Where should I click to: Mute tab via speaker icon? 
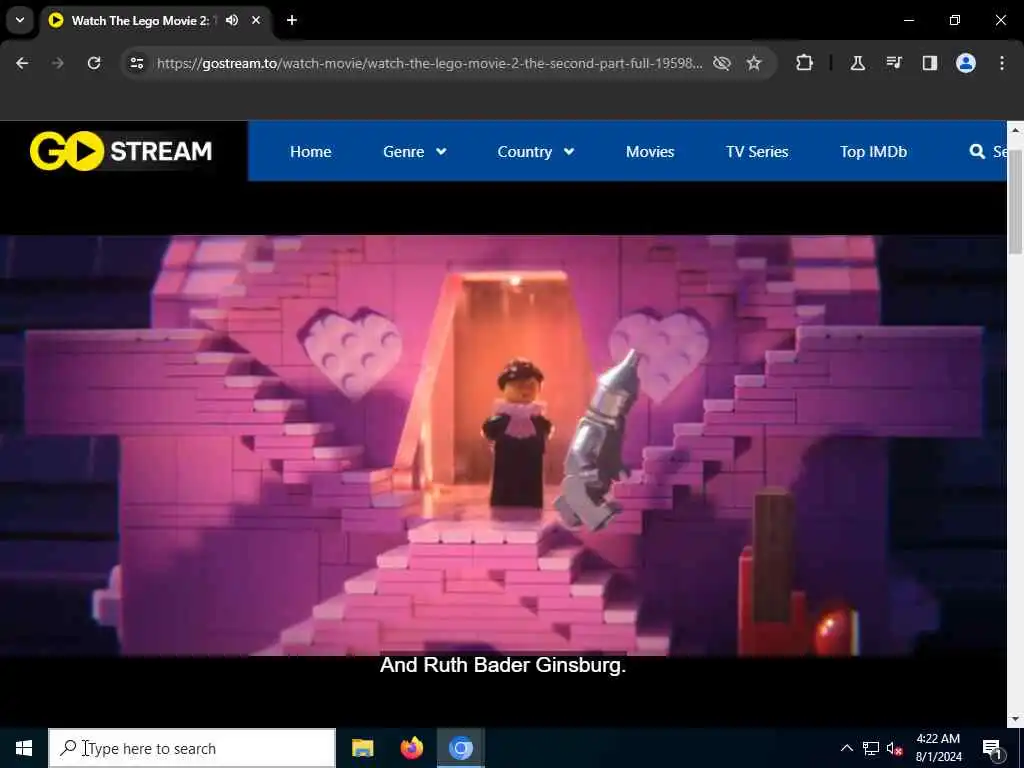[x=232, y=20]
